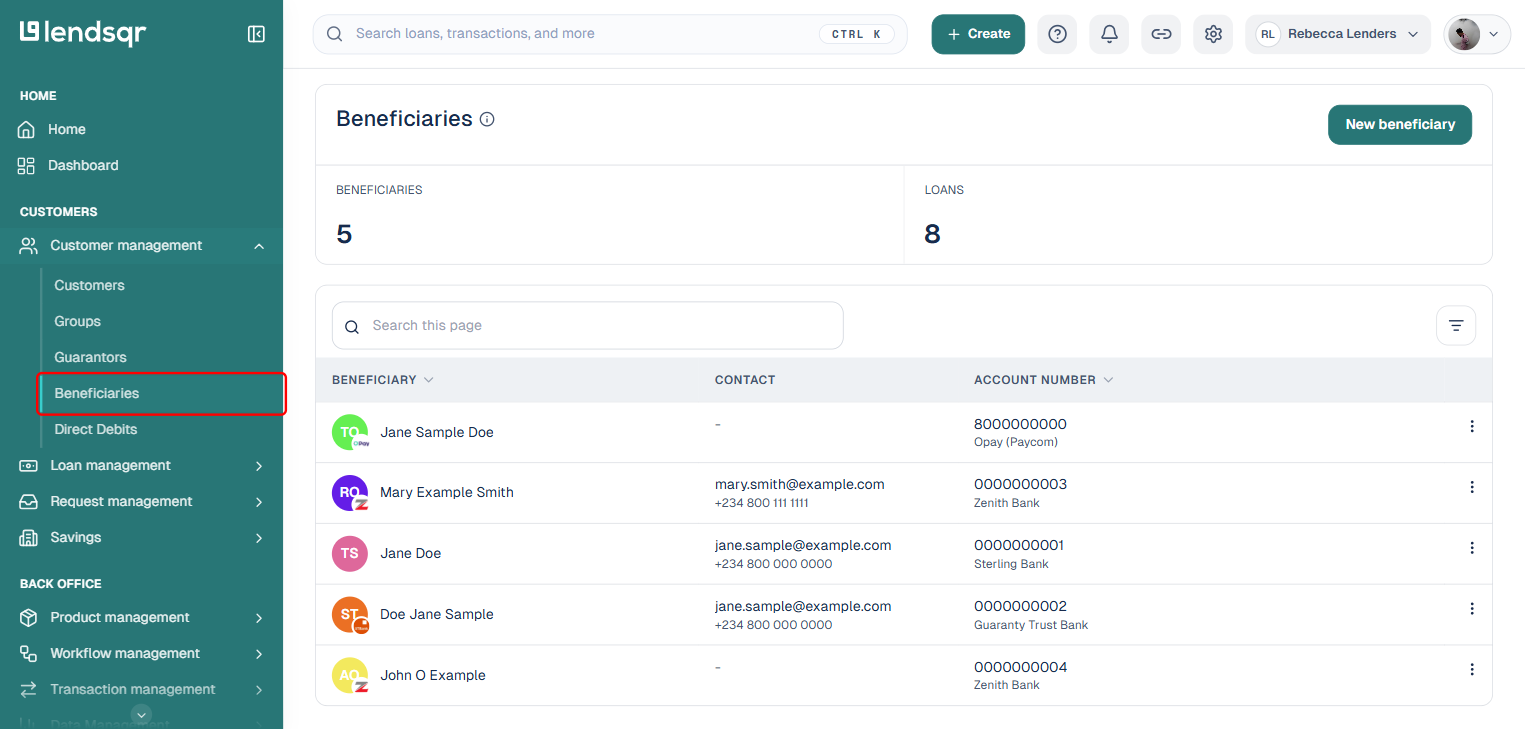Open the Guarantors submenu item
Screen dimensions: 1535x730
(x=90, y=358)
